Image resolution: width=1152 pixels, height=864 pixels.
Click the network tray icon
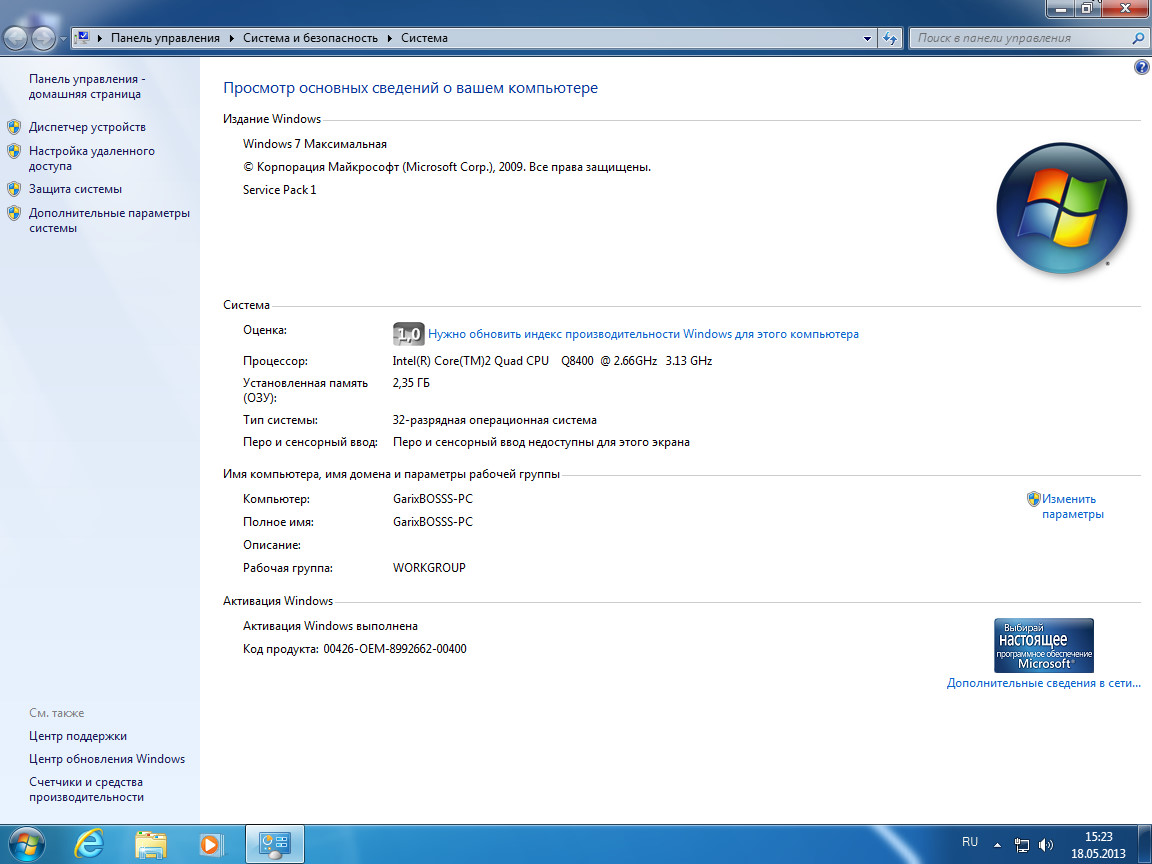pyautogui.click(x=1021, y=845)
